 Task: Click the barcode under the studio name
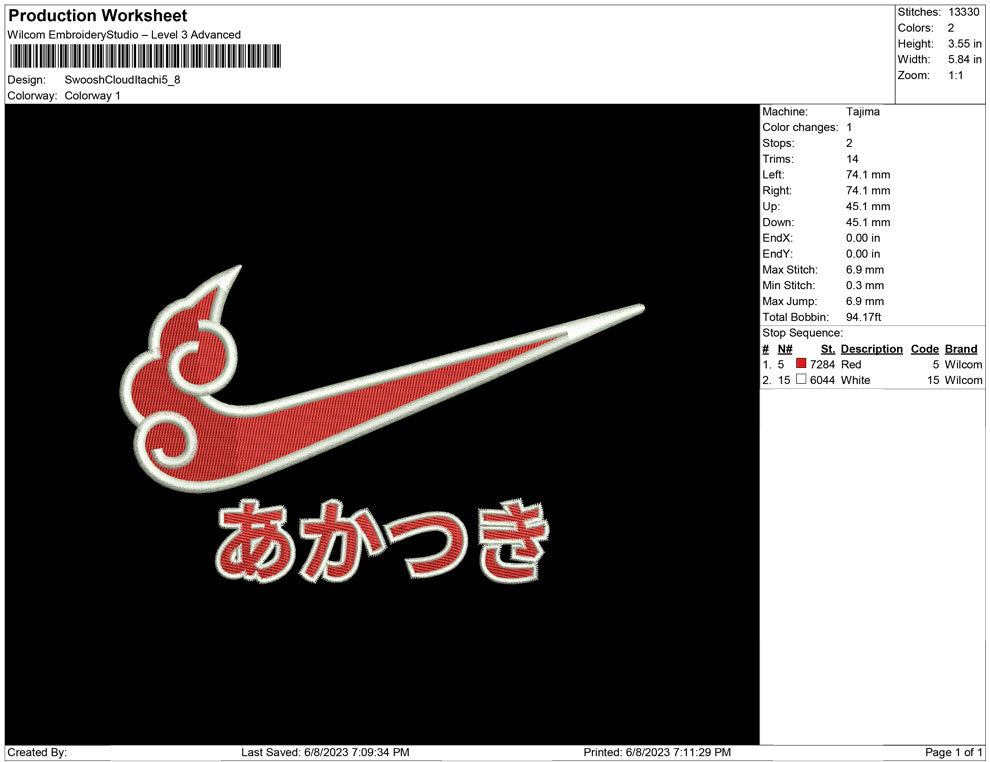point(145,57)
